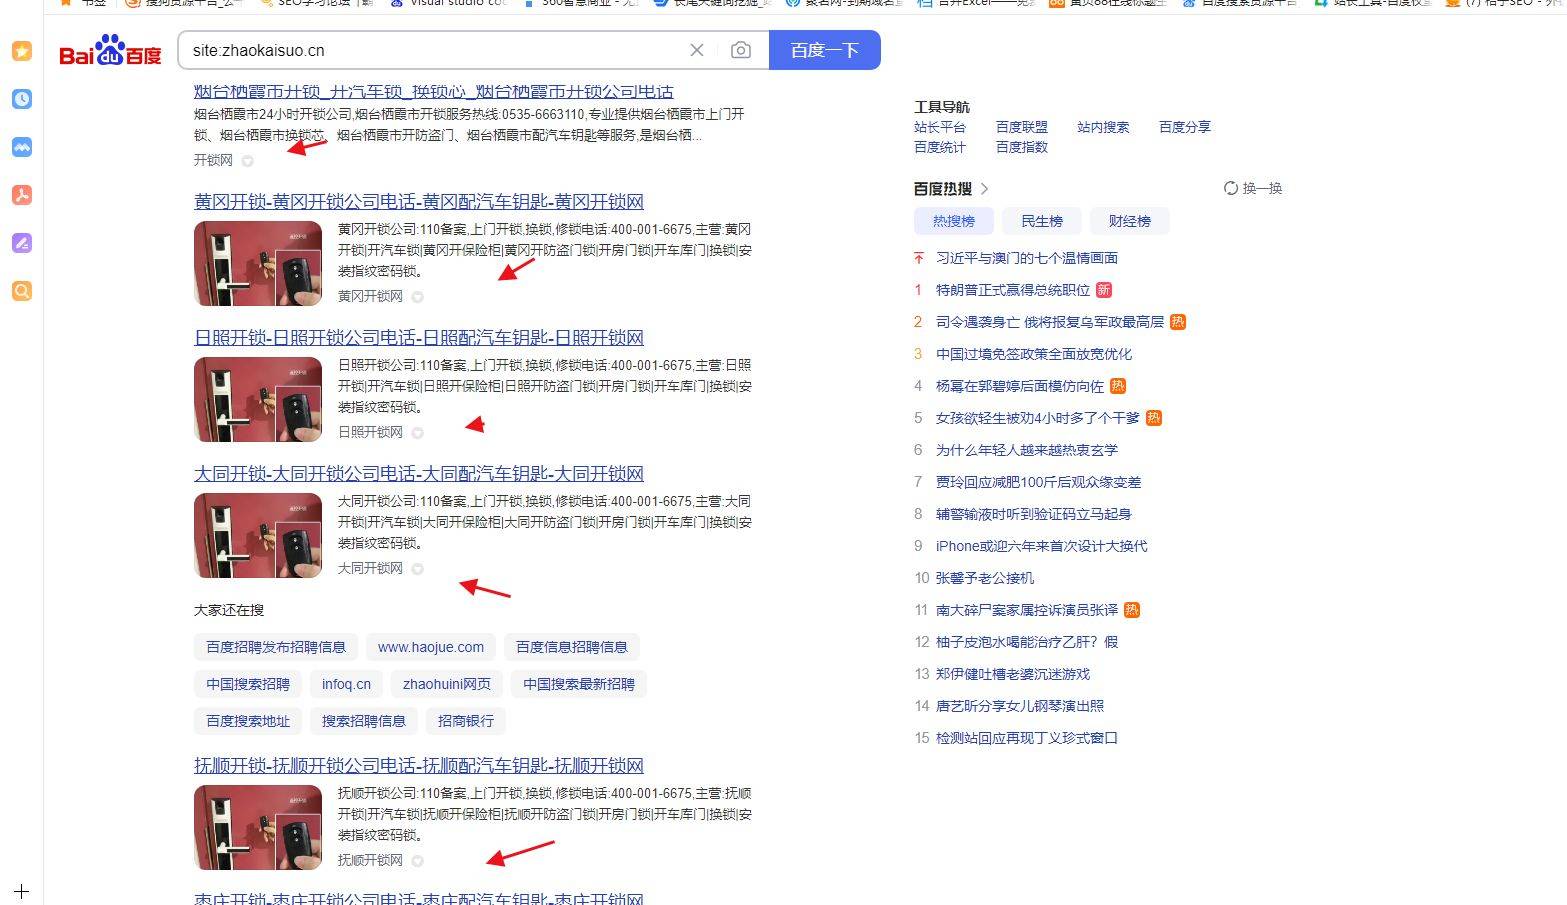Image resolution: width=1567 pixels, height=905 pixels.
Task: Open hot search 中国过境免签政策全面放宽优化
Action: [1034, 354]
